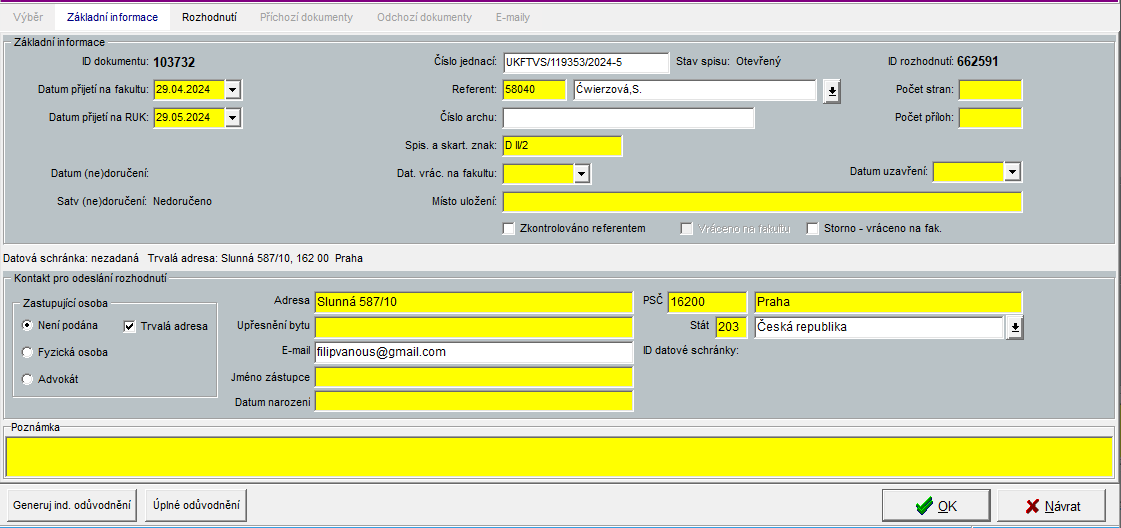Choose the Advokát radio option
This screenshot has height=528, width=1121.
pos(28,379)
